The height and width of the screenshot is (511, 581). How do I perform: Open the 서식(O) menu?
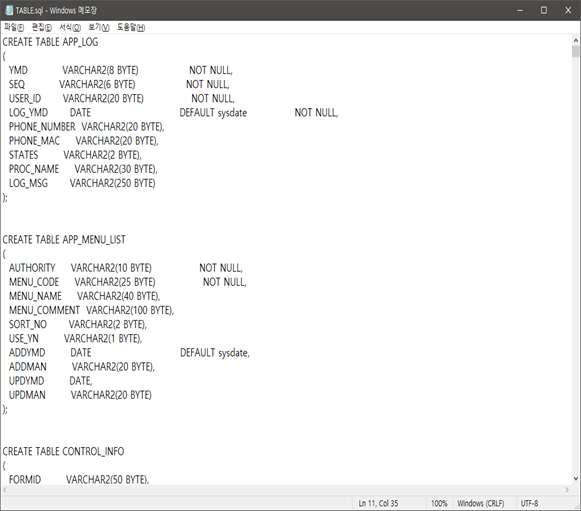pos(70,27)
